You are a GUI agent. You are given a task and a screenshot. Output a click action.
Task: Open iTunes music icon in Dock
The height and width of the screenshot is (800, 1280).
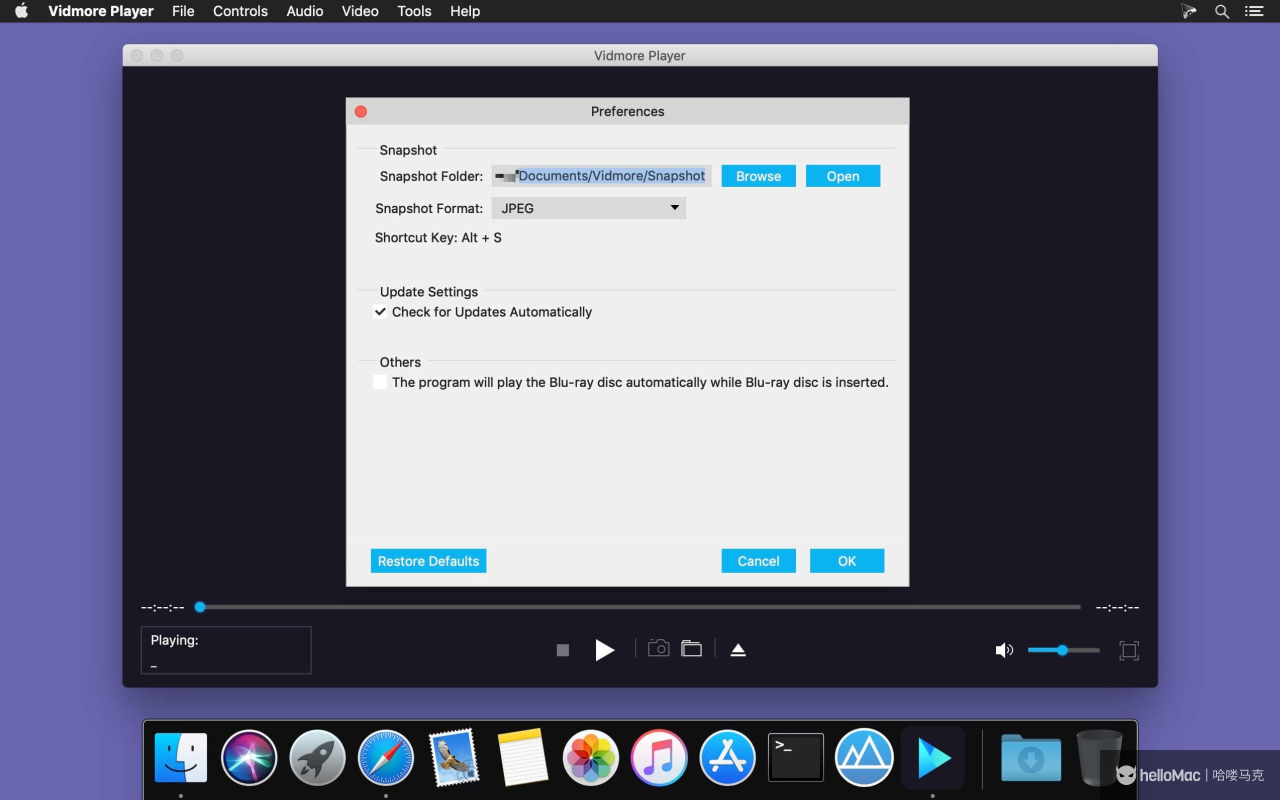659,757
